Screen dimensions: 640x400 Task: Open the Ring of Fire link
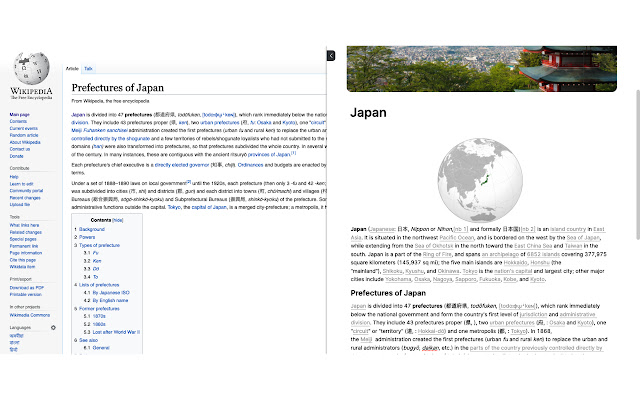437,254
